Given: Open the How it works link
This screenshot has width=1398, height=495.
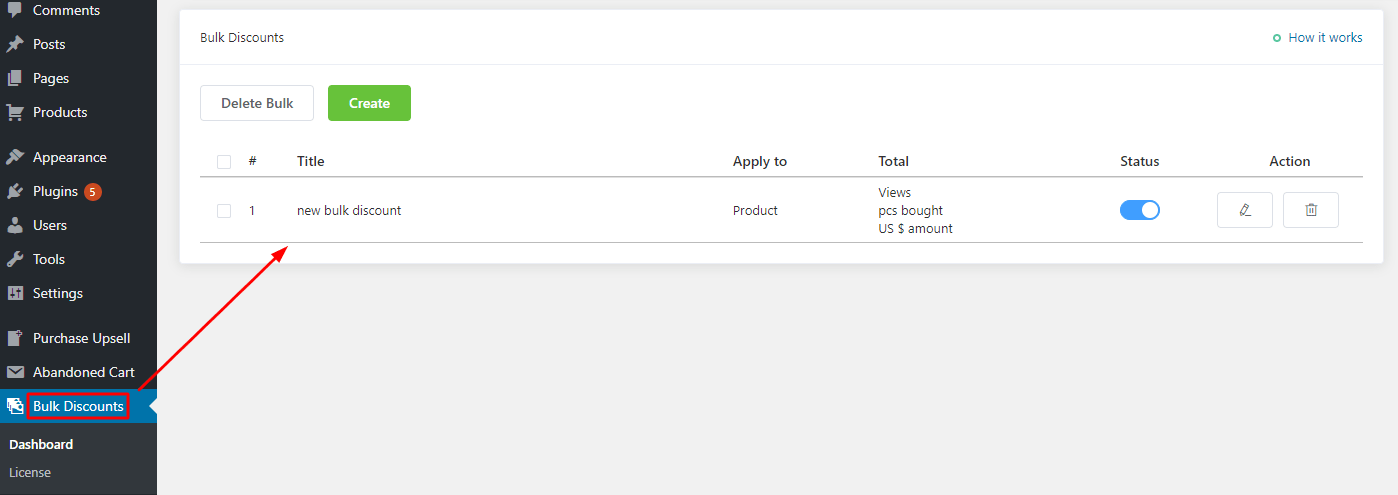Looking at the screenshot, I should pos(1324,38).
